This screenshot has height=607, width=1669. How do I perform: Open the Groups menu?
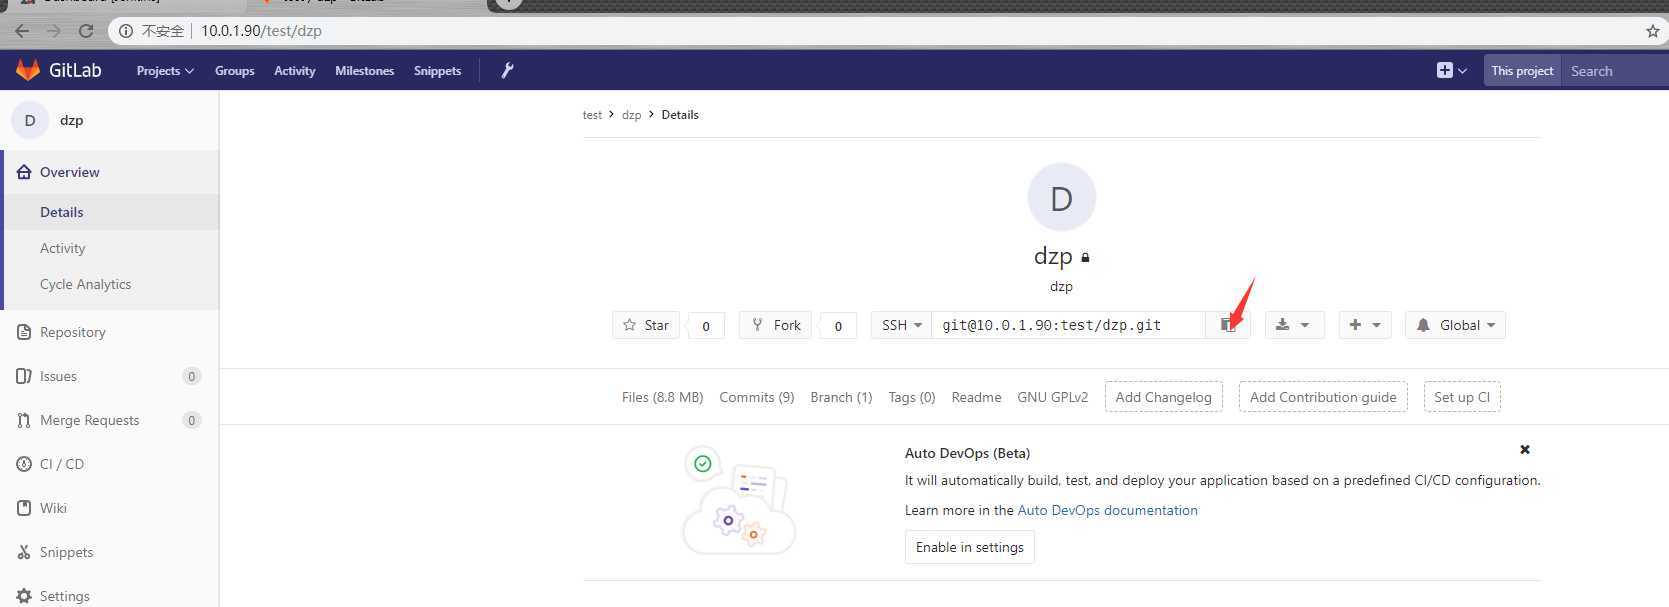click(234, 71)
